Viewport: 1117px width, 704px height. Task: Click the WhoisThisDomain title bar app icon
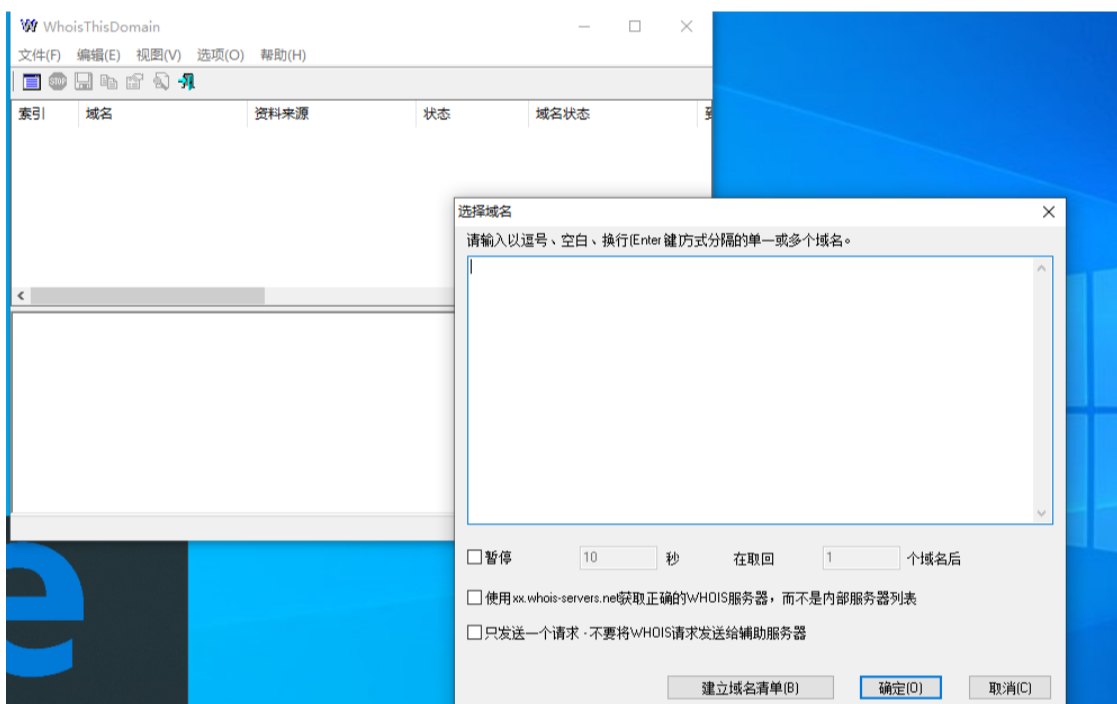(28, 26)
